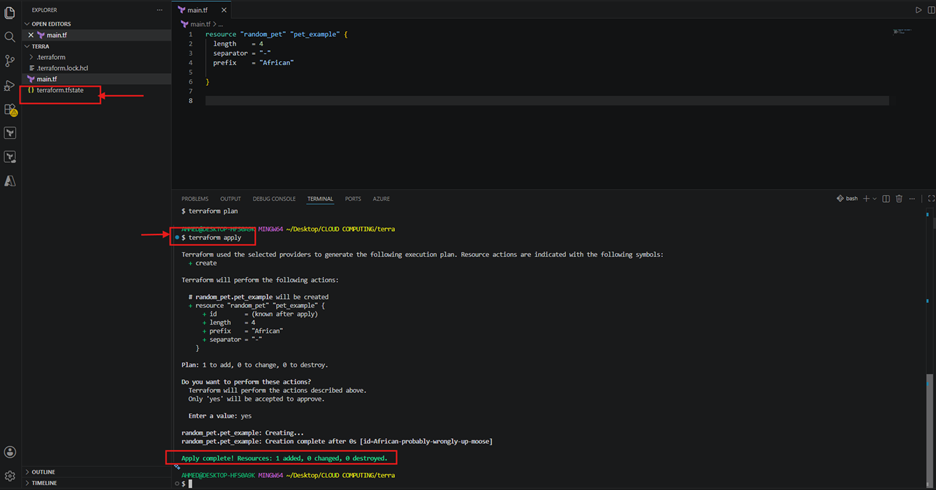The image size is (936, 490).
Task: Expand the OUTLINE section
Action: pyautogui.click(x=42, y=471)
